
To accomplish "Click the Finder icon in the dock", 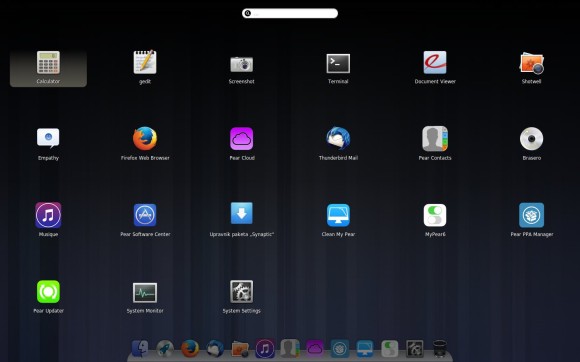I will (x=140, y=349).
